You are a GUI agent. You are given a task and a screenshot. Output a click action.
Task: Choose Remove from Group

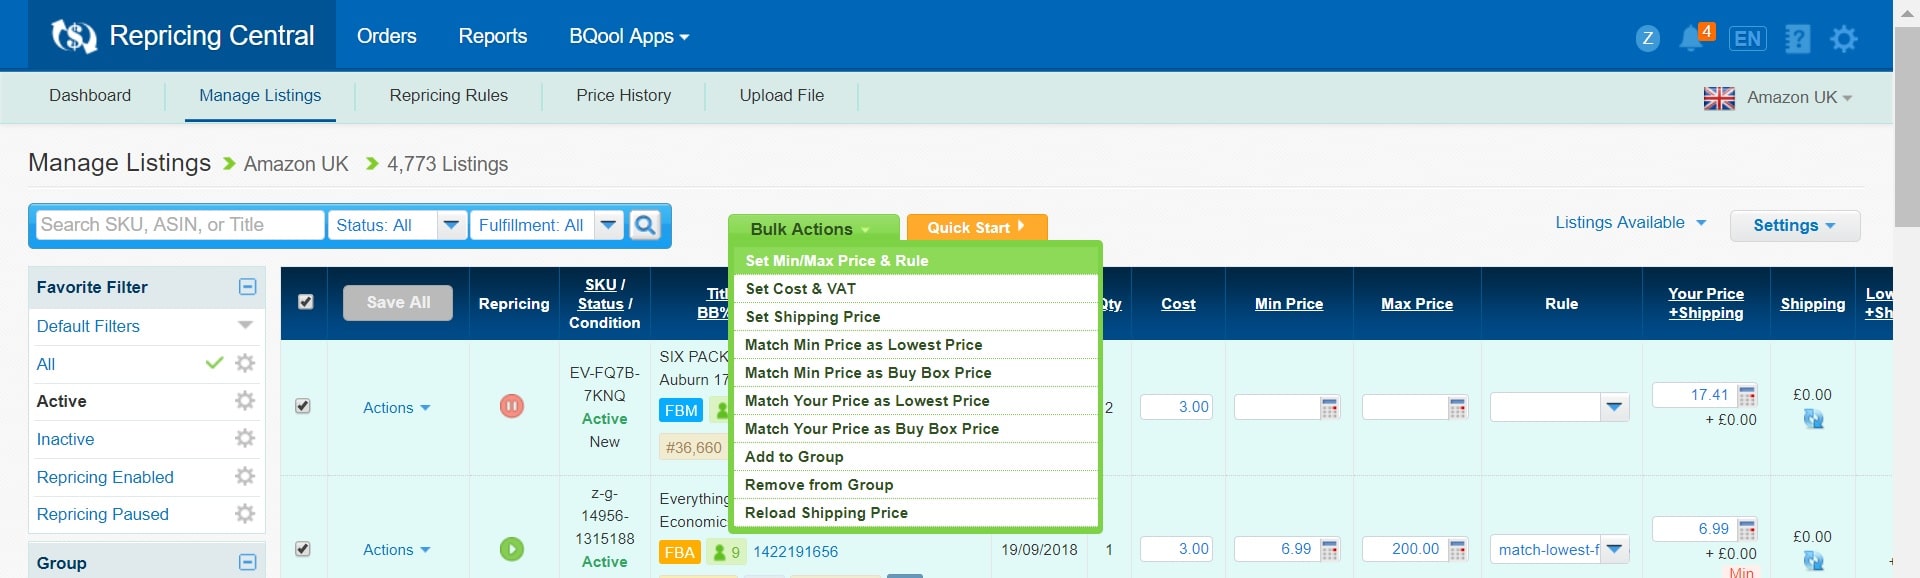(916, 484)
